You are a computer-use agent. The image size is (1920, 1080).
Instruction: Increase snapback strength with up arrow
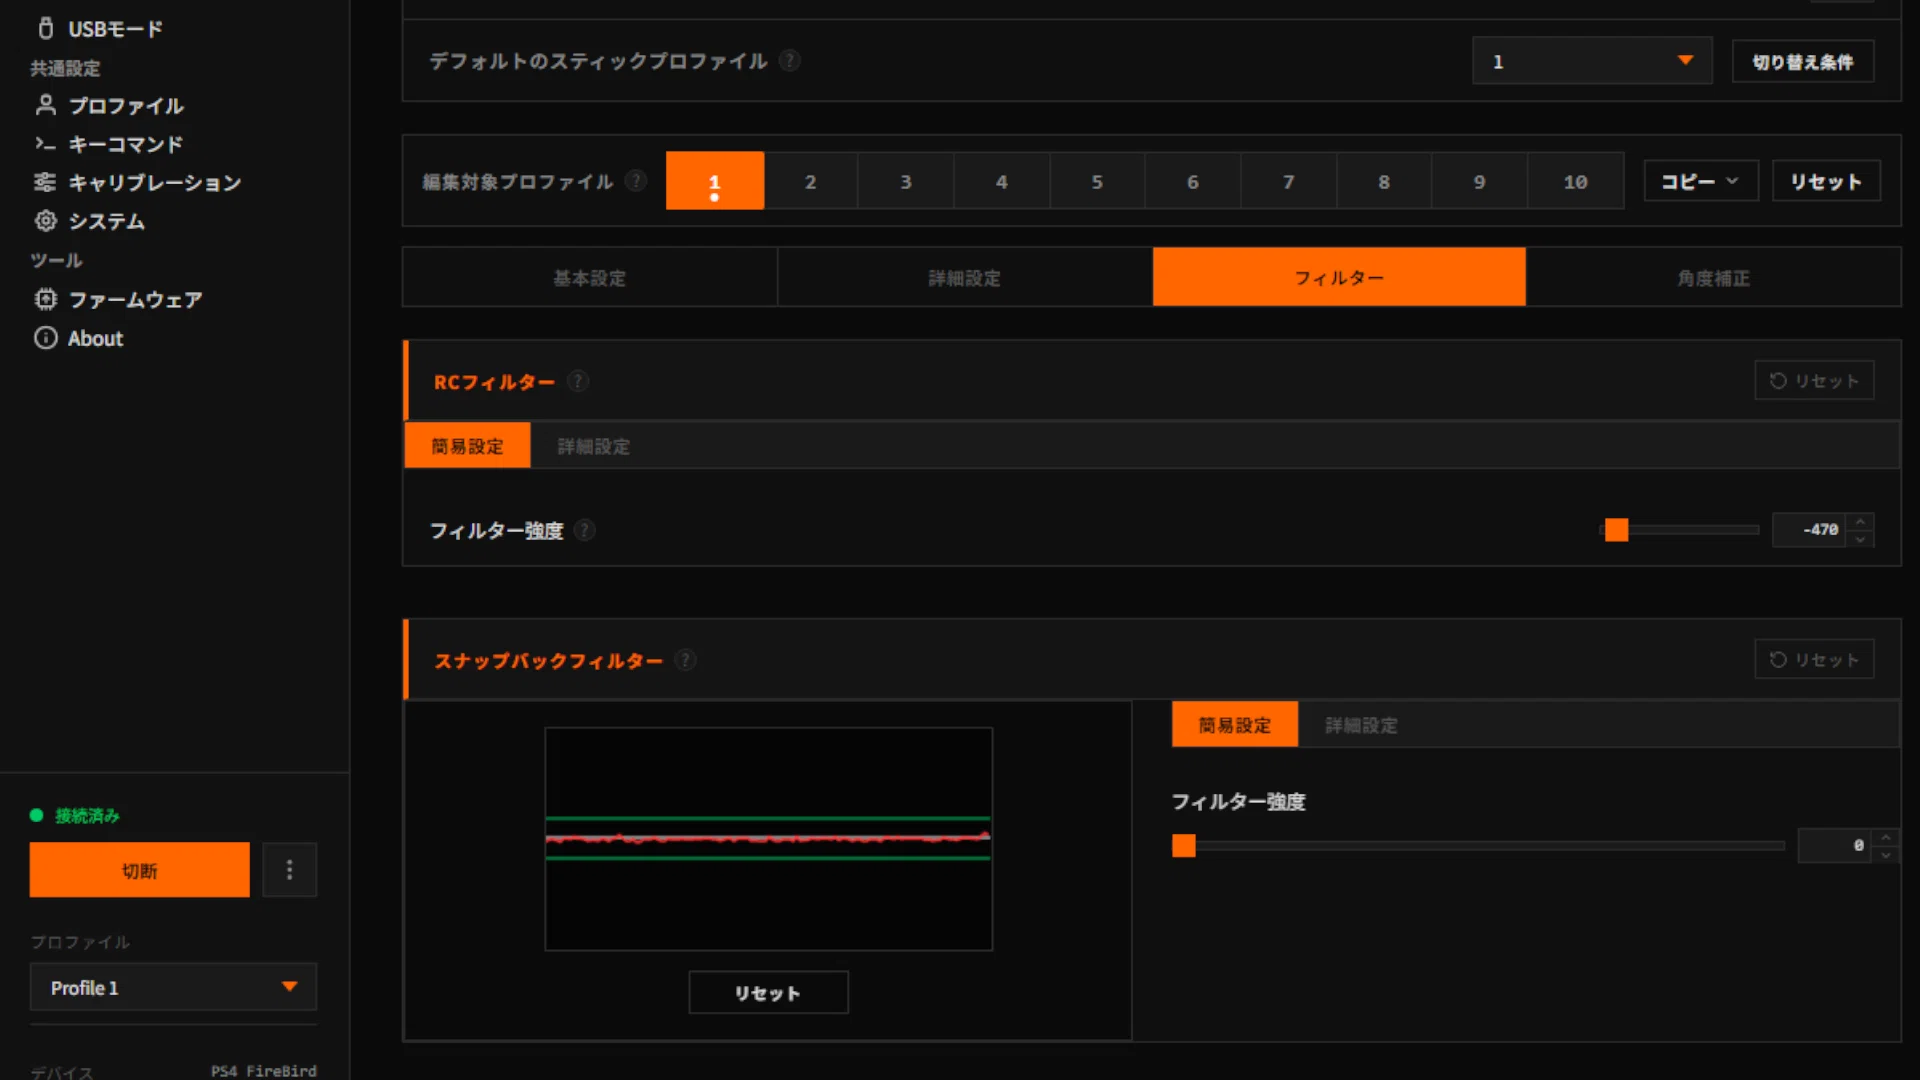tap(1886, 837)
